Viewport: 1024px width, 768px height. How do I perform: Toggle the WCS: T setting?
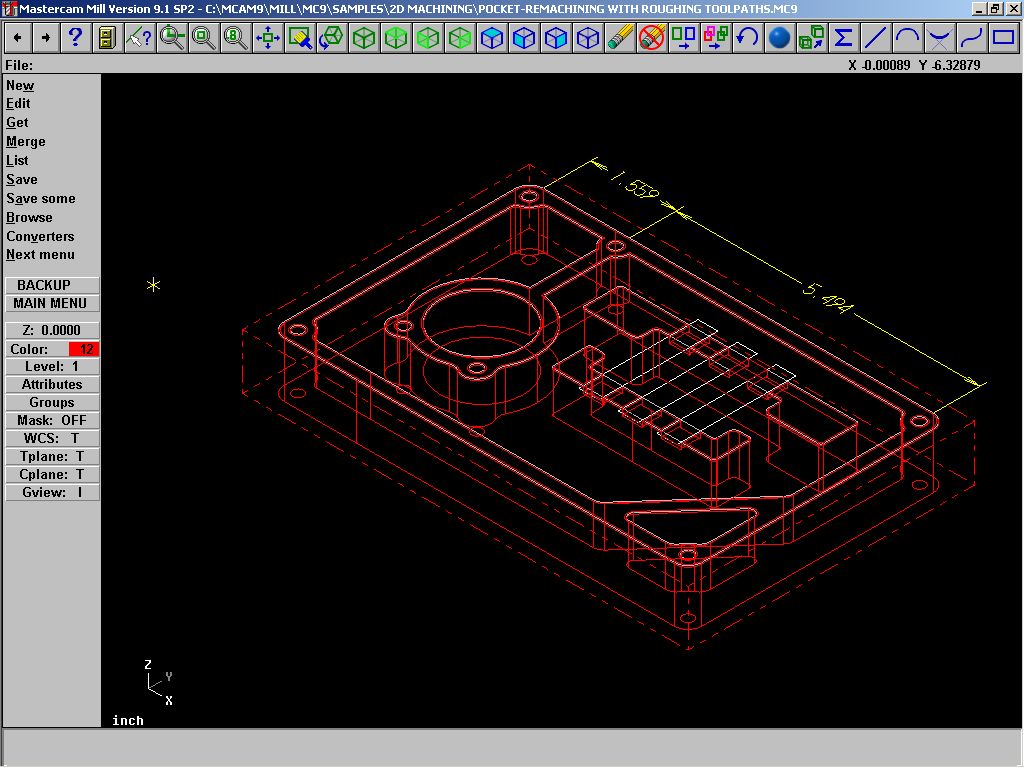click(x=52, y=439)
